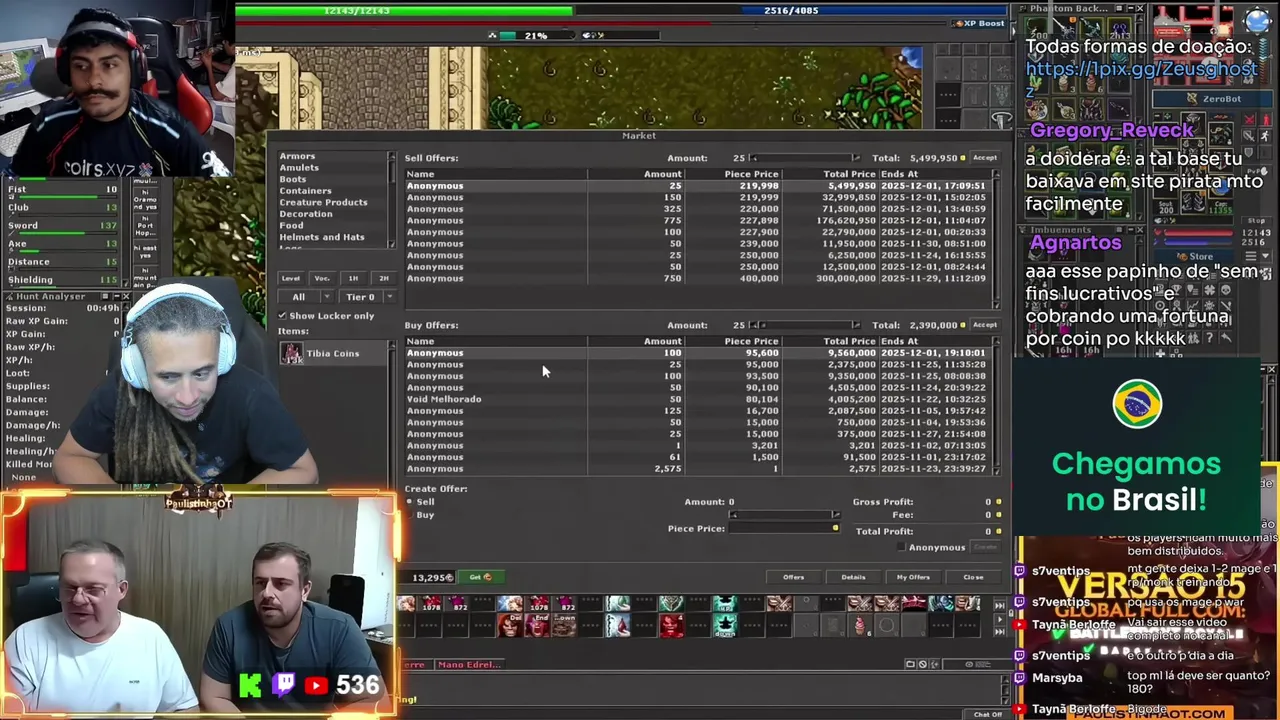
Task: Toggle the Voc. filter button
Action: click(322, 278)
